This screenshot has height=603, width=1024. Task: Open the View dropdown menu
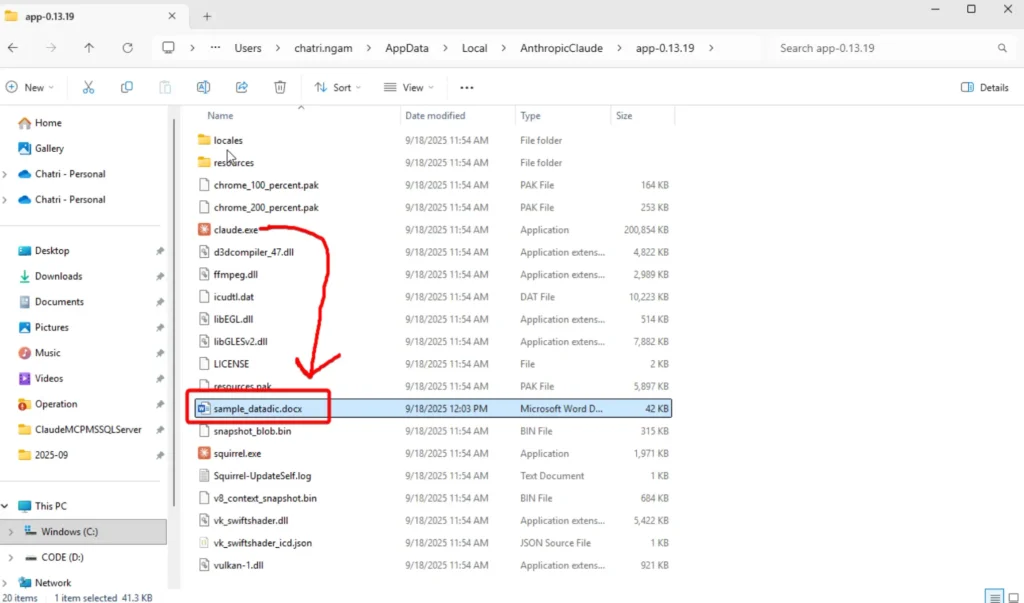pyautogui.click(x=407, y=88)
